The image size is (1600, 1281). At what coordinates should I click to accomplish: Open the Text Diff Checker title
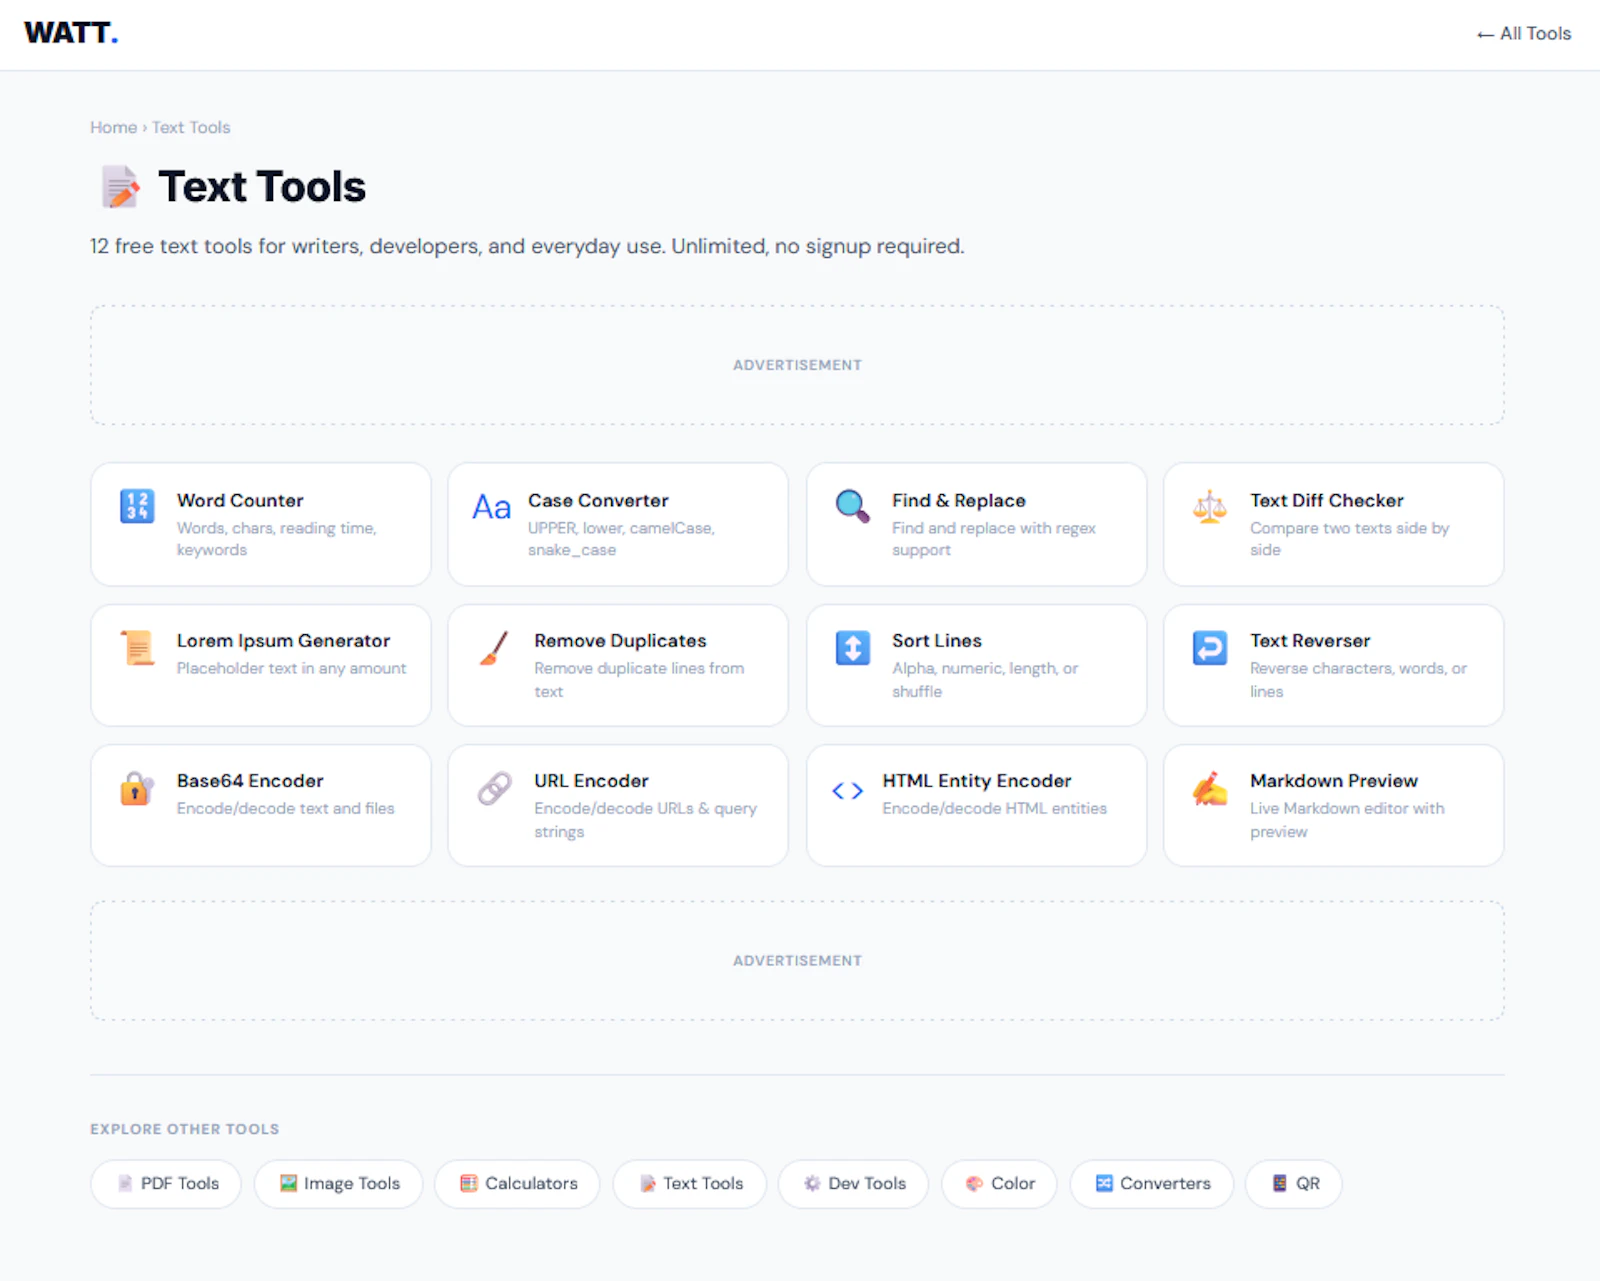1327,500
